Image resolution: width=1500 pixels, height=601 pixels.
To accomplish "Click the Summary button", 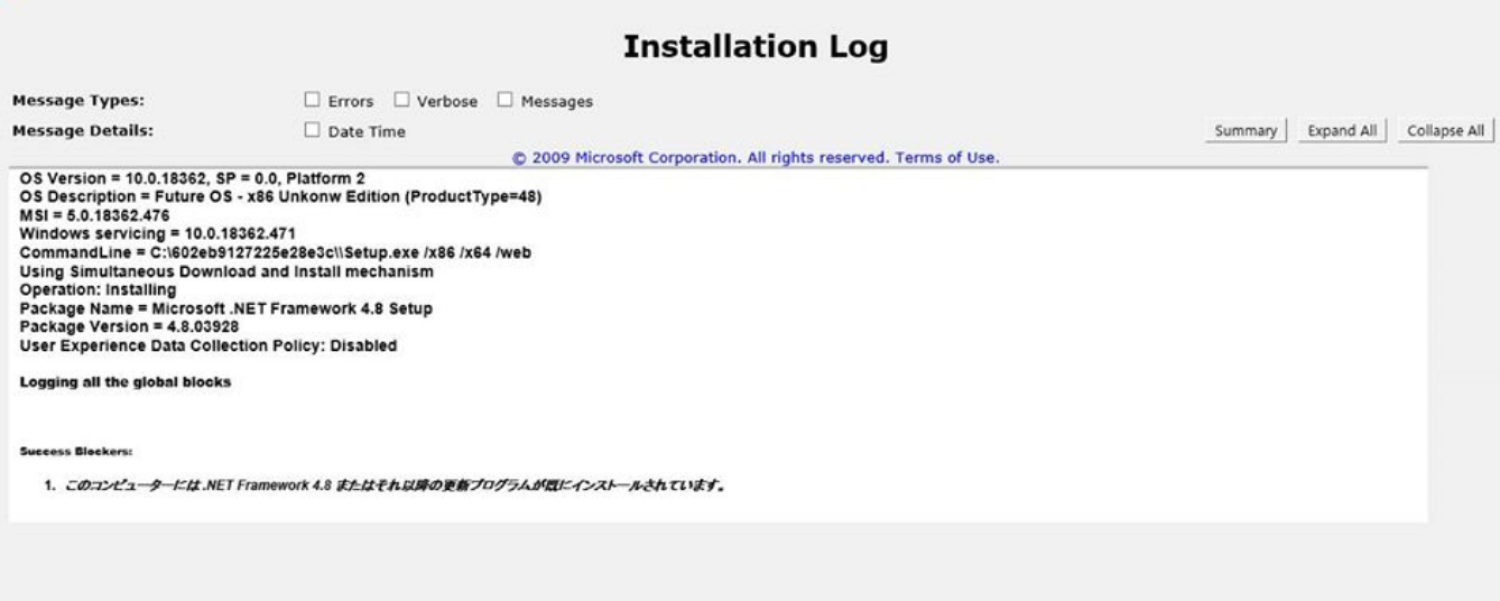I will [1245, 131].
